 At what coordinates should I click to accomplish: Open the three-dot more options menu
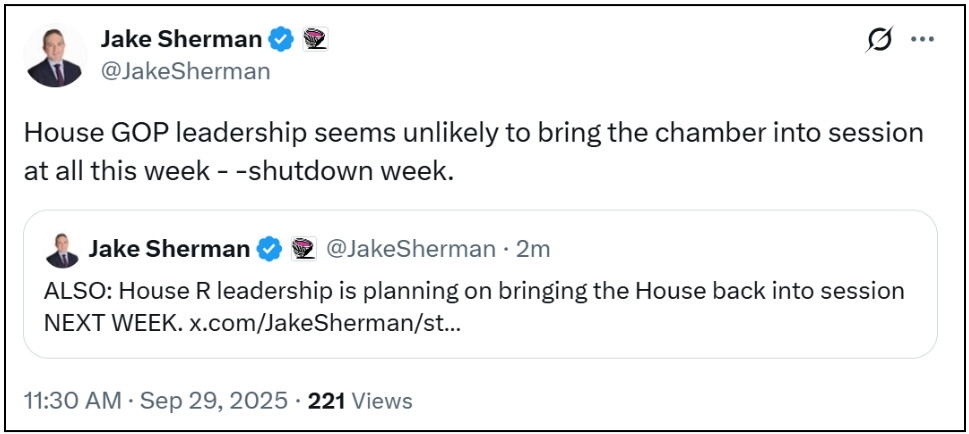pos(922,40)
